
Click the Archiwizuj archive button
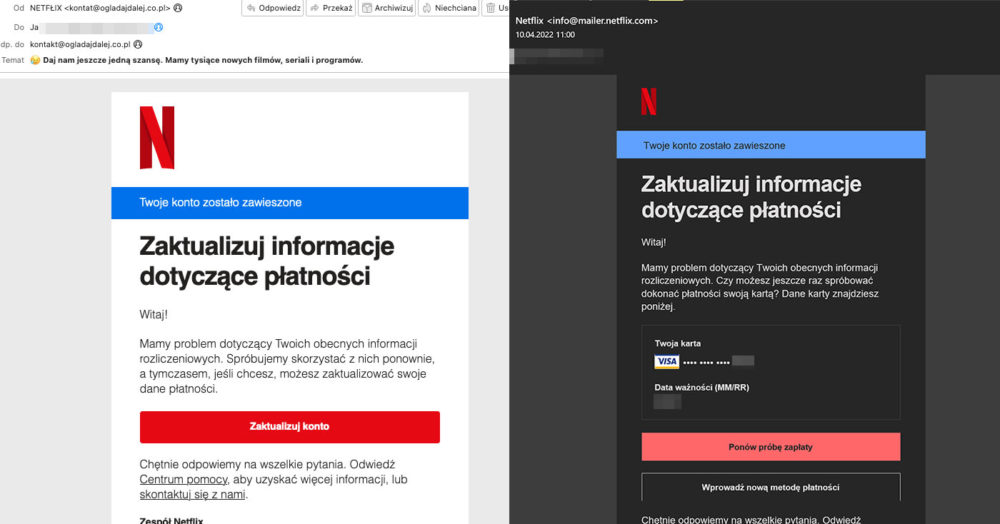coord(387,8)
